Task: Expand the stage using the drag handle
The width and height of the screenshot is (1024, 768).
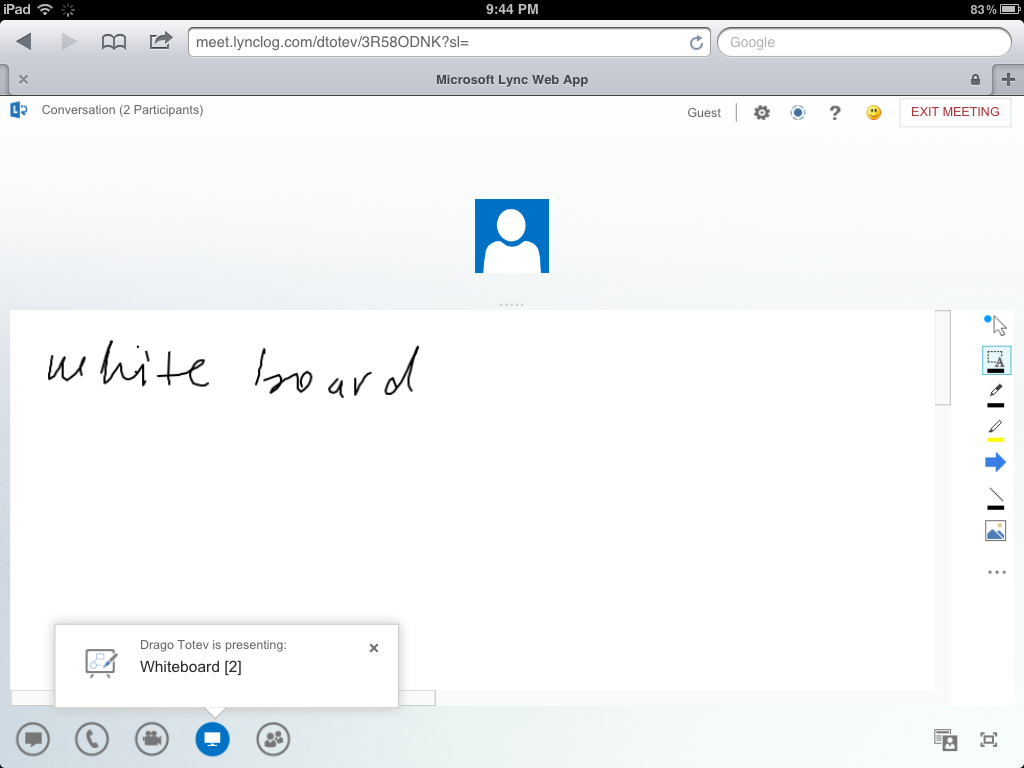Action: (511, 303)
